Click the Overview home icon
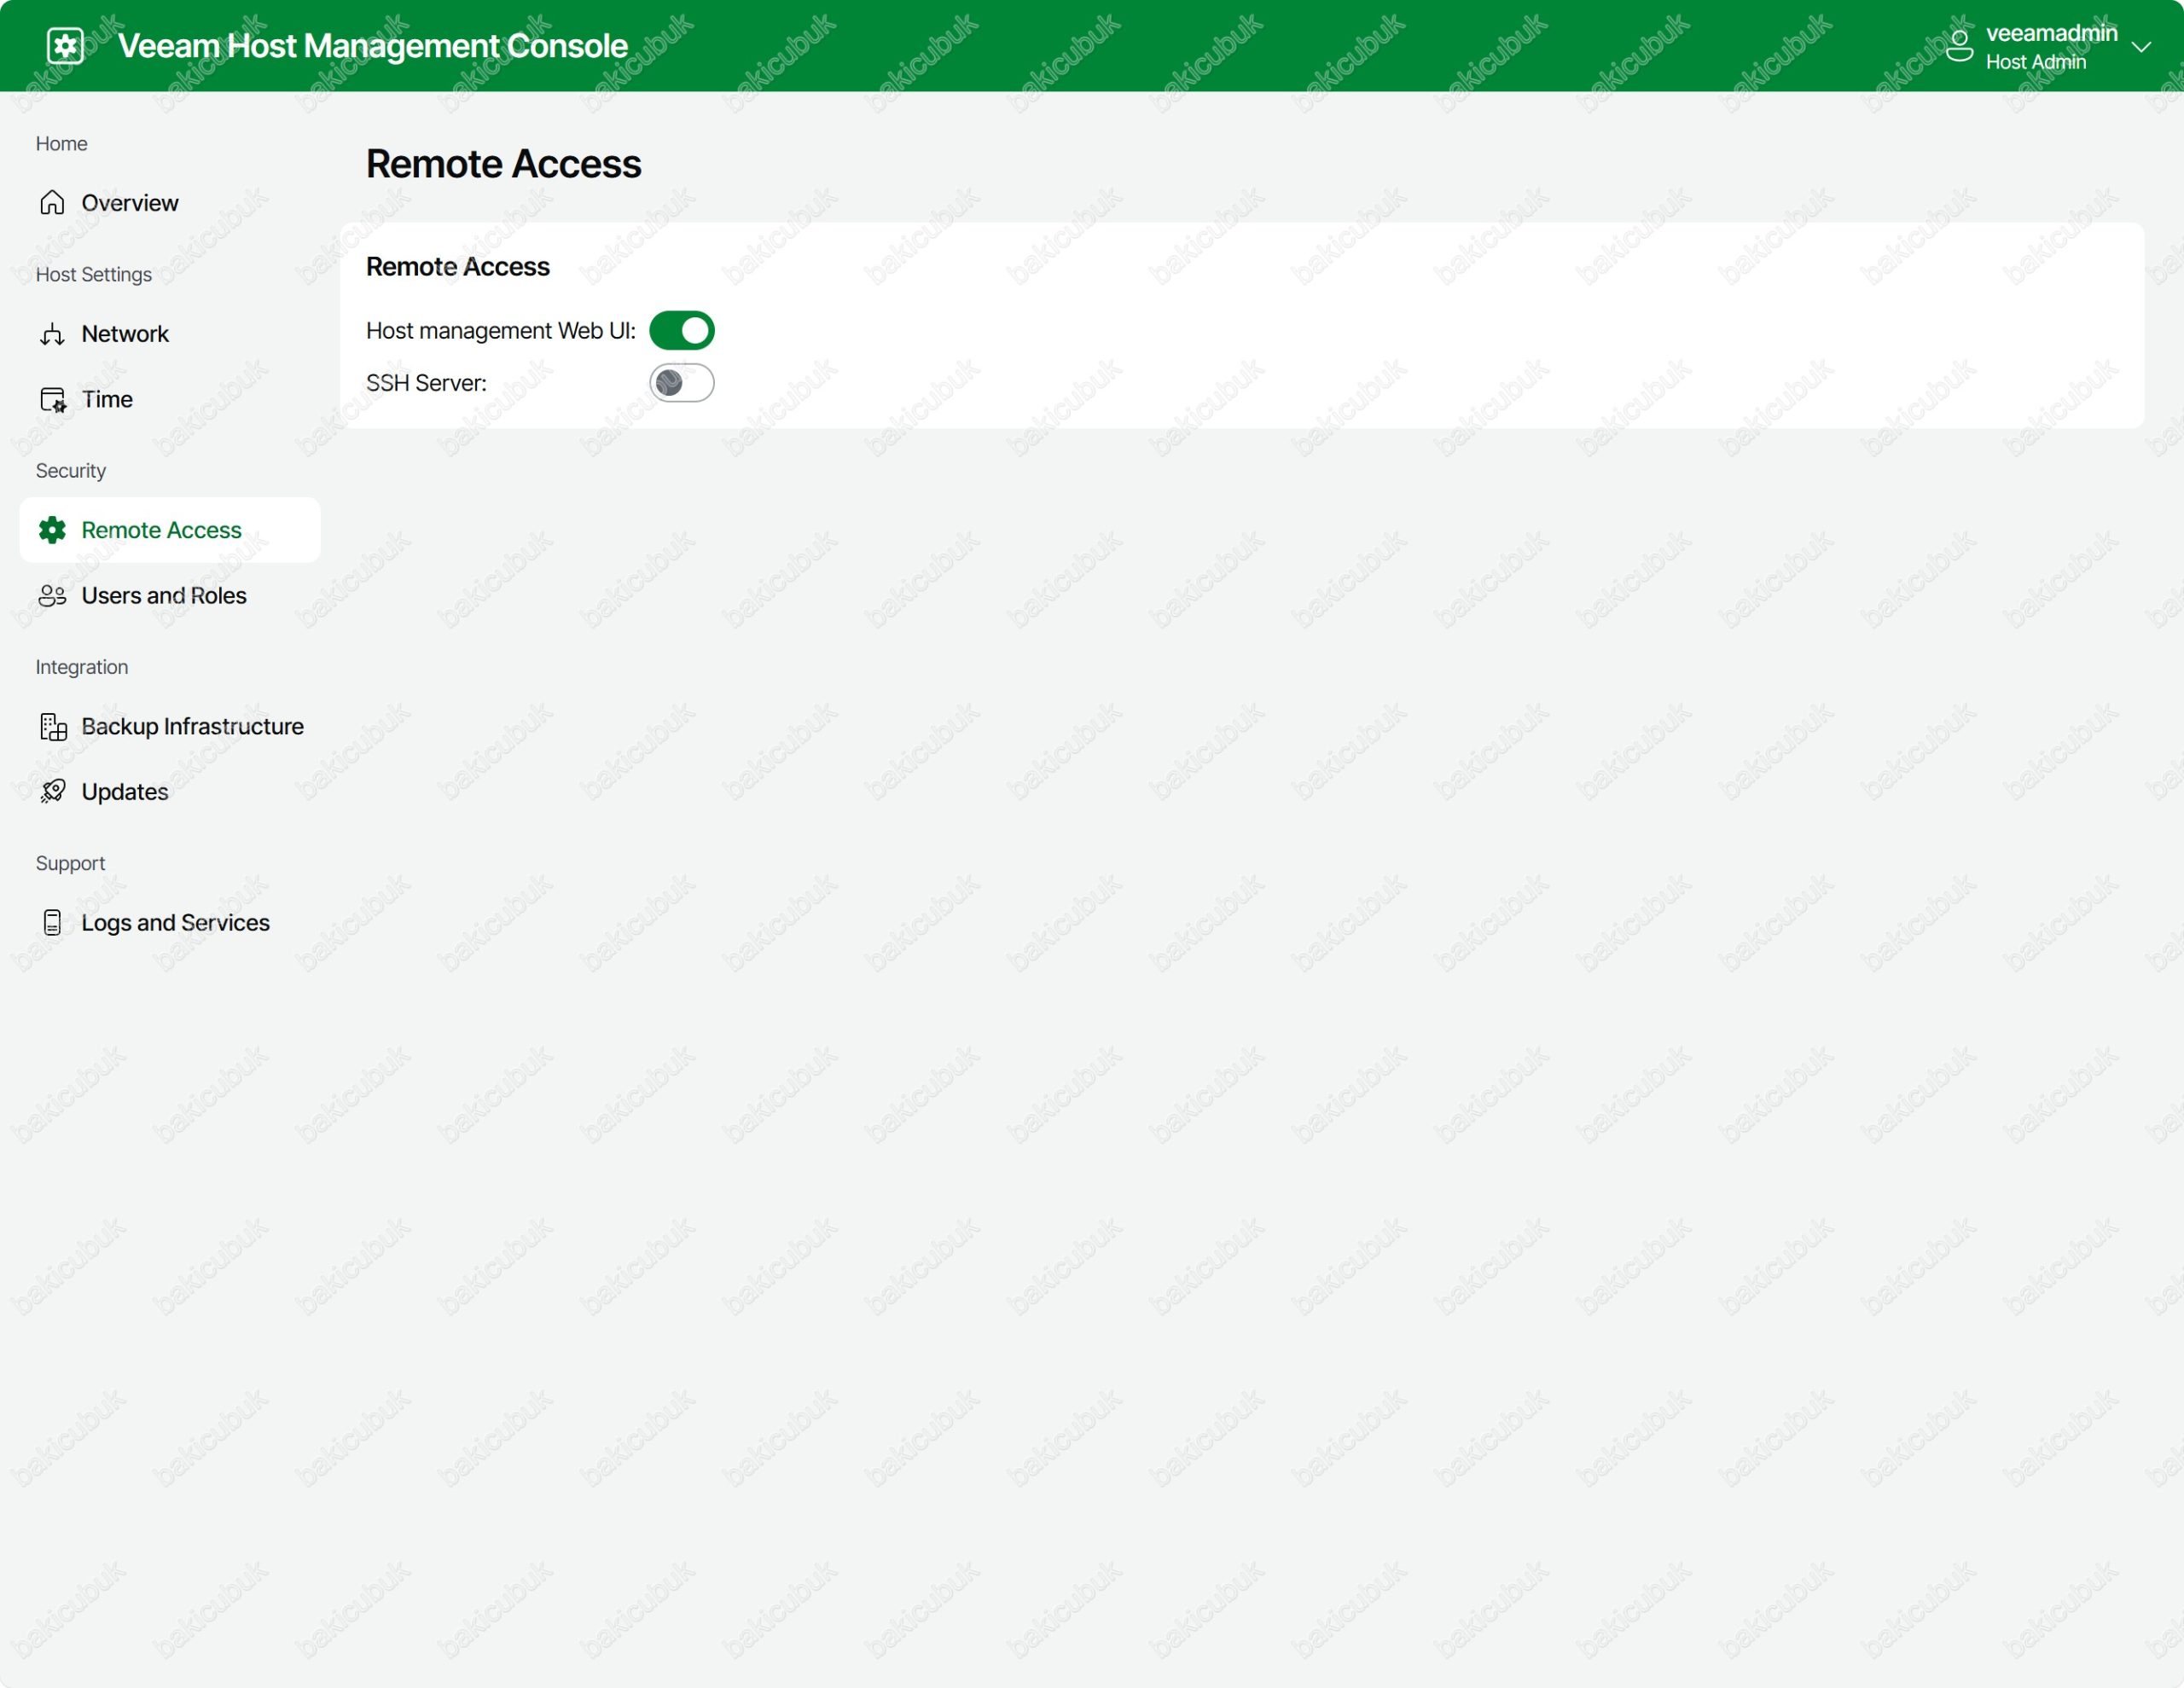This screenshot has height=1688, width=2184. pyautogui.click(x=52, y=203)
